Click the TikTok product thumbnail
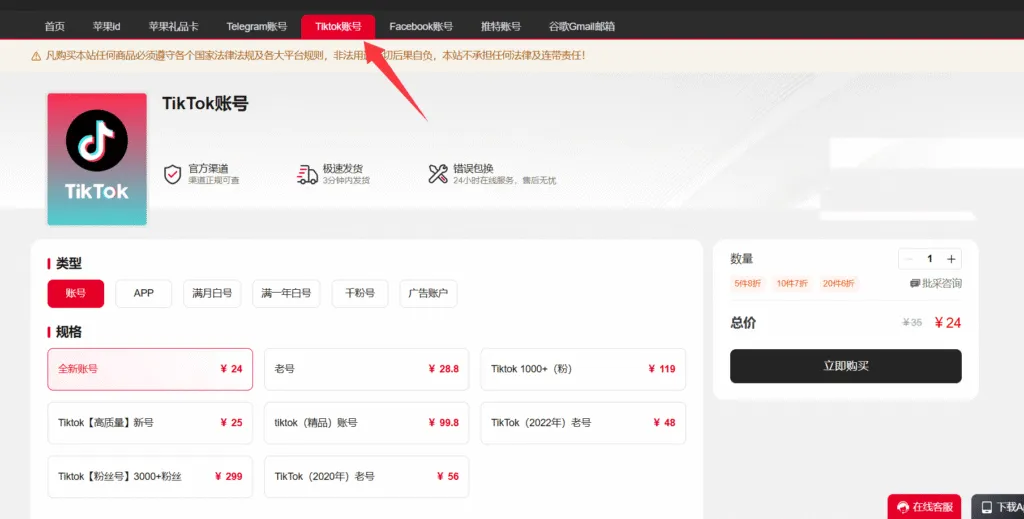Image resolution: width=1024 pixels, height=519 pixels. 97,159
